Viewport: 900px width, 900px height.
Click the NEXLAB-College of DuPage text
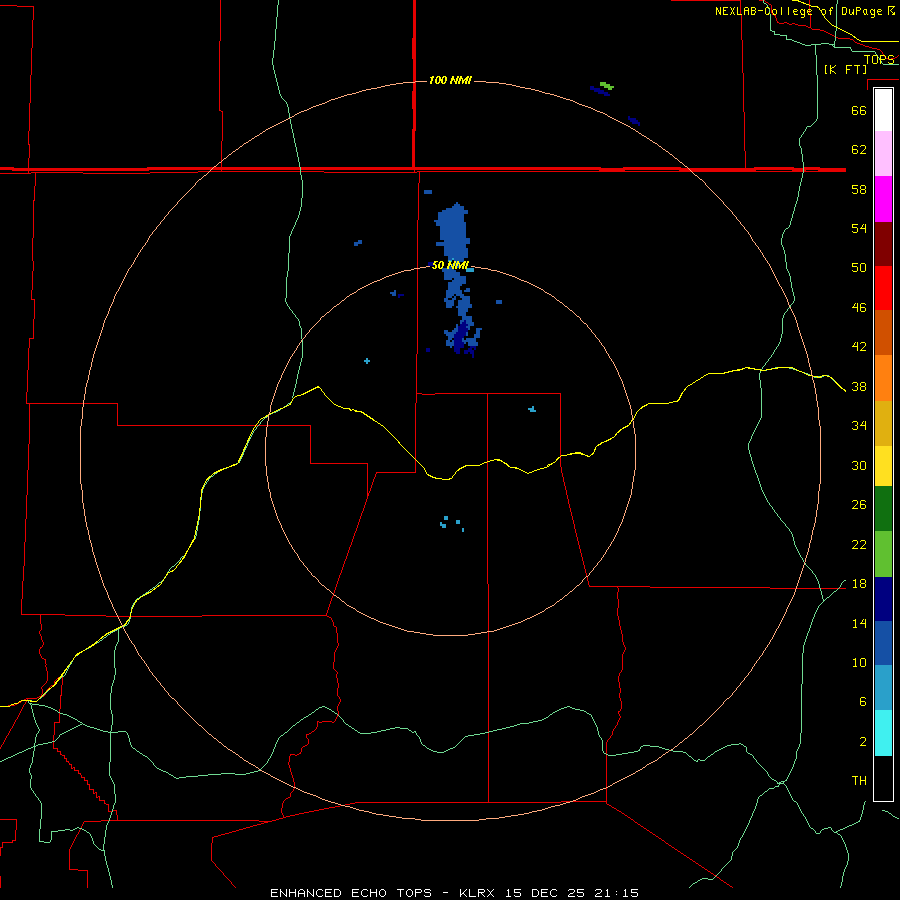pyautogui.click(x=799, y=11)
